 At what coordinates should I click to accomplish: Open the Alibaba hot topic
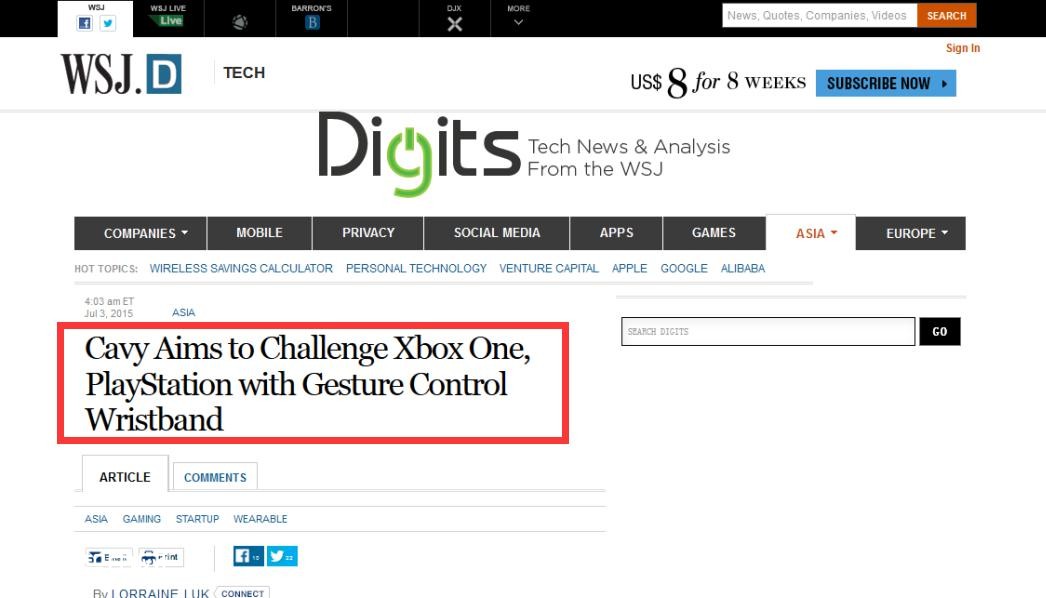(x=742, y=268)
